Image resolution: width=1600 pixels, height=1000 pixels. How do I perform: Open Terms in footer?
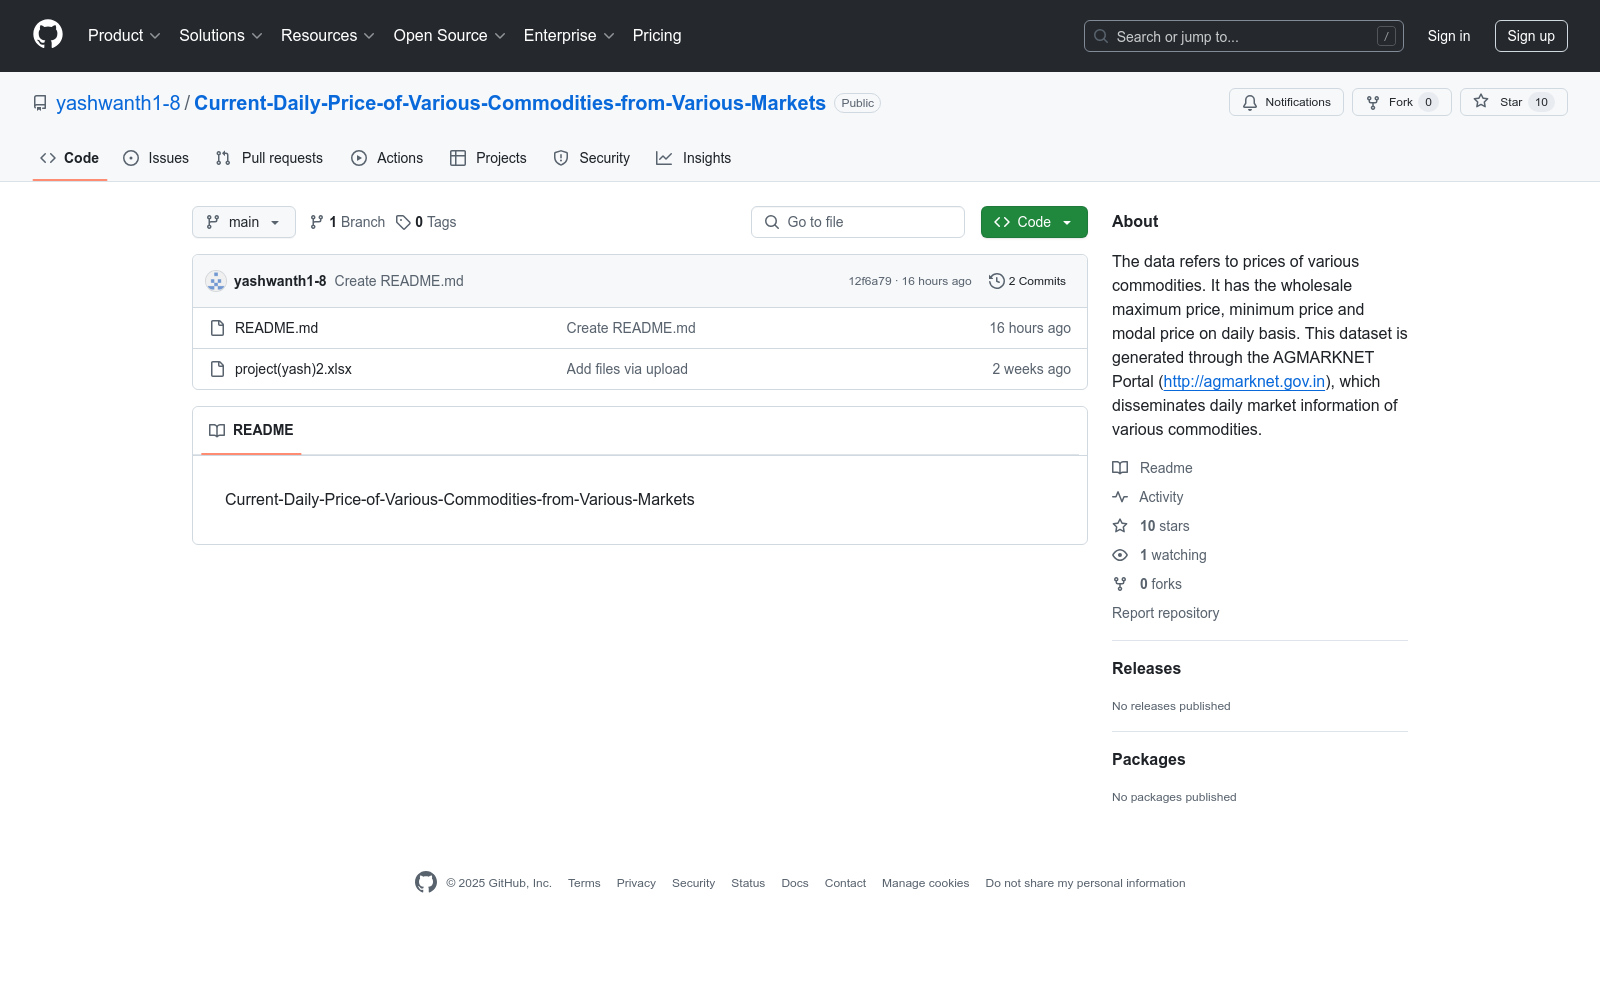pos(584,883)
